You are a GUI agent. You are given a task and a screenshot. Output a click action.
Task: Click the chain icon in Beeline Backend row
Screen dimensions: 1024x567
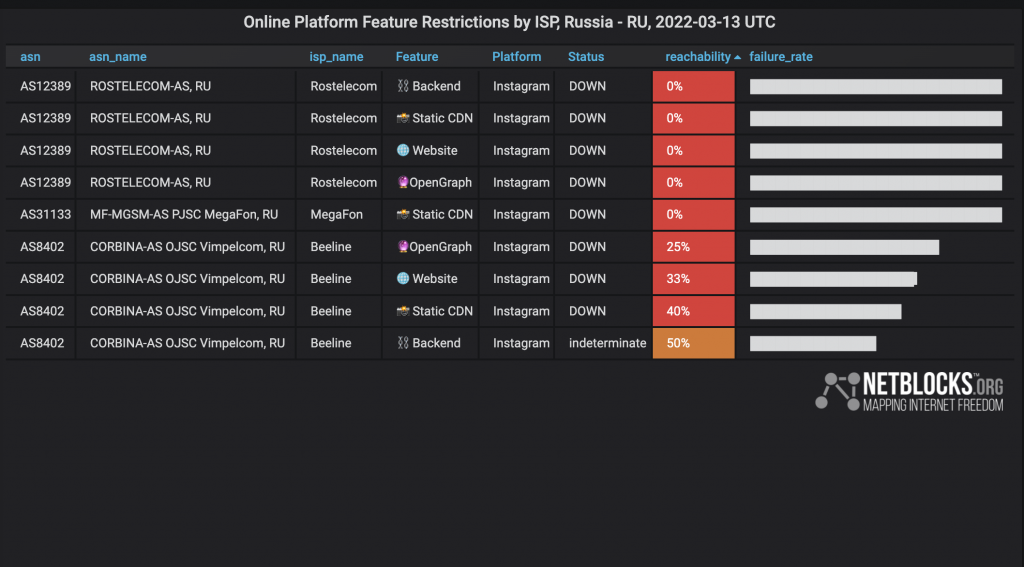tap(403, 343)
